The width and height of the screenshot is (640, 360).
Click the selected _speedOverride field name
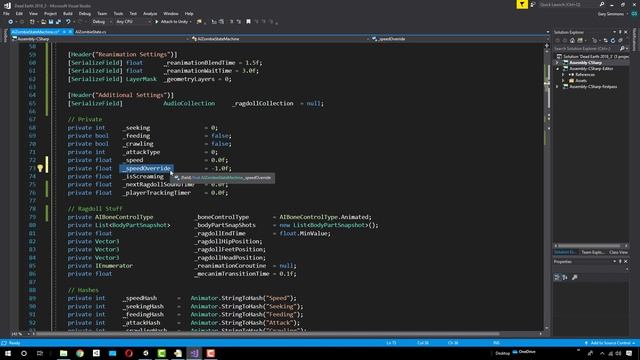pyautogui.click(x=147, y=168)
